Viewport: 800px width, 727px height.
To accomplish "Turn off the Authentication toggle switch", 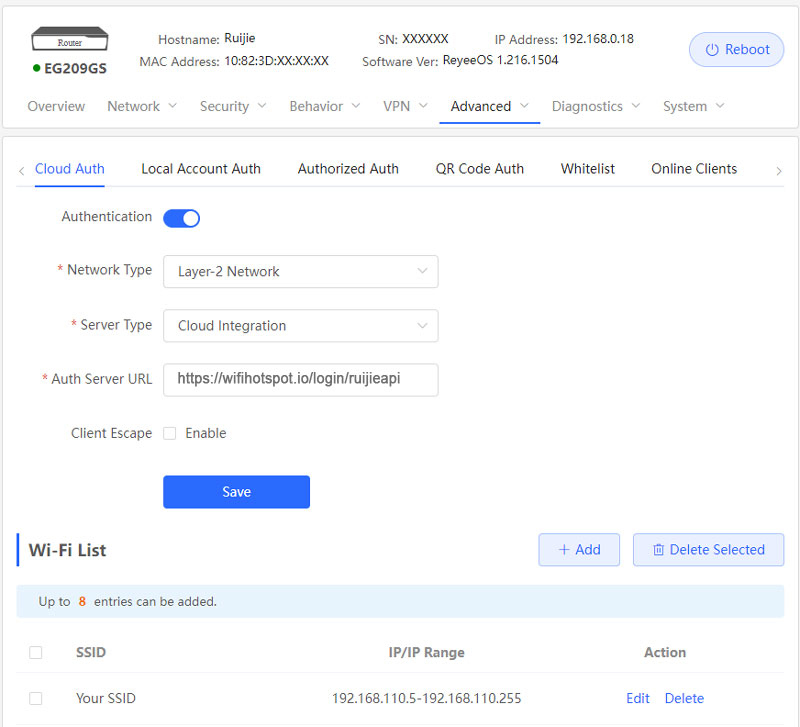I will [182, 218].
